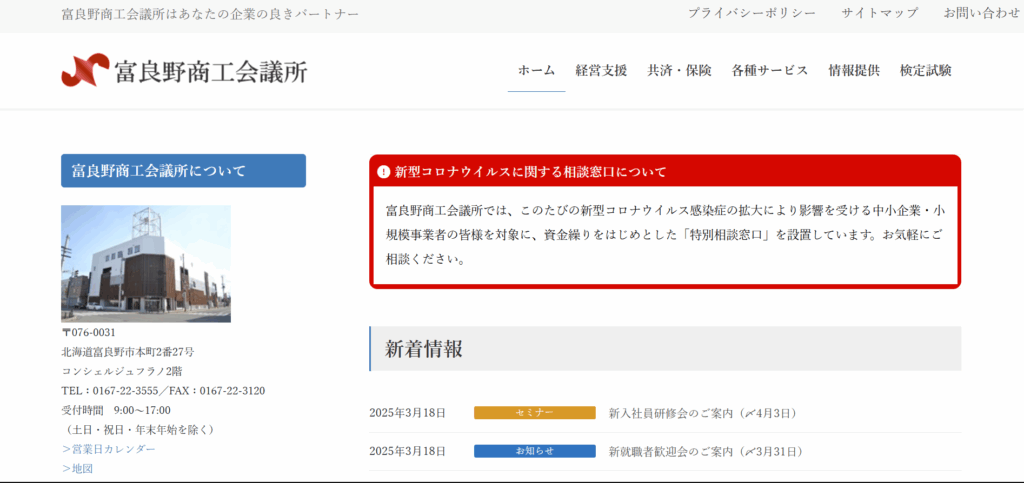Open the 新就職者歓迎会のご案内 news item

click(705, 452)
